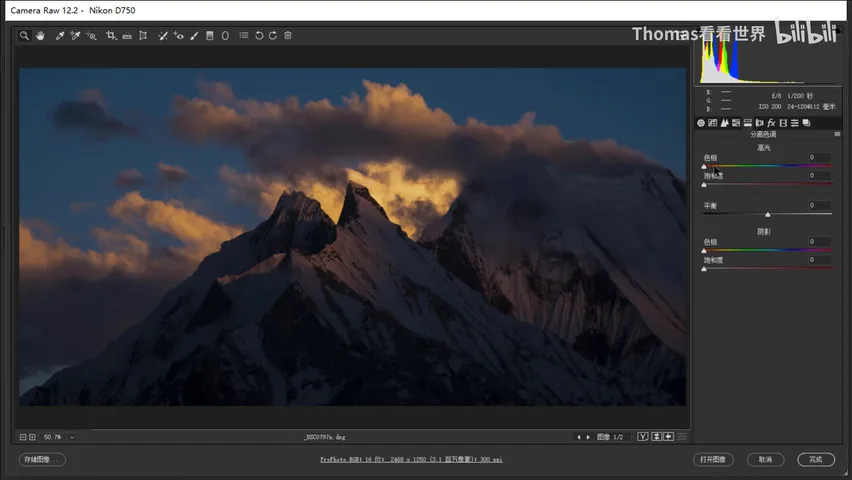Select the White Balance eyedropper tool
This screenshot has height=480, width=852.
coord(60,35)
